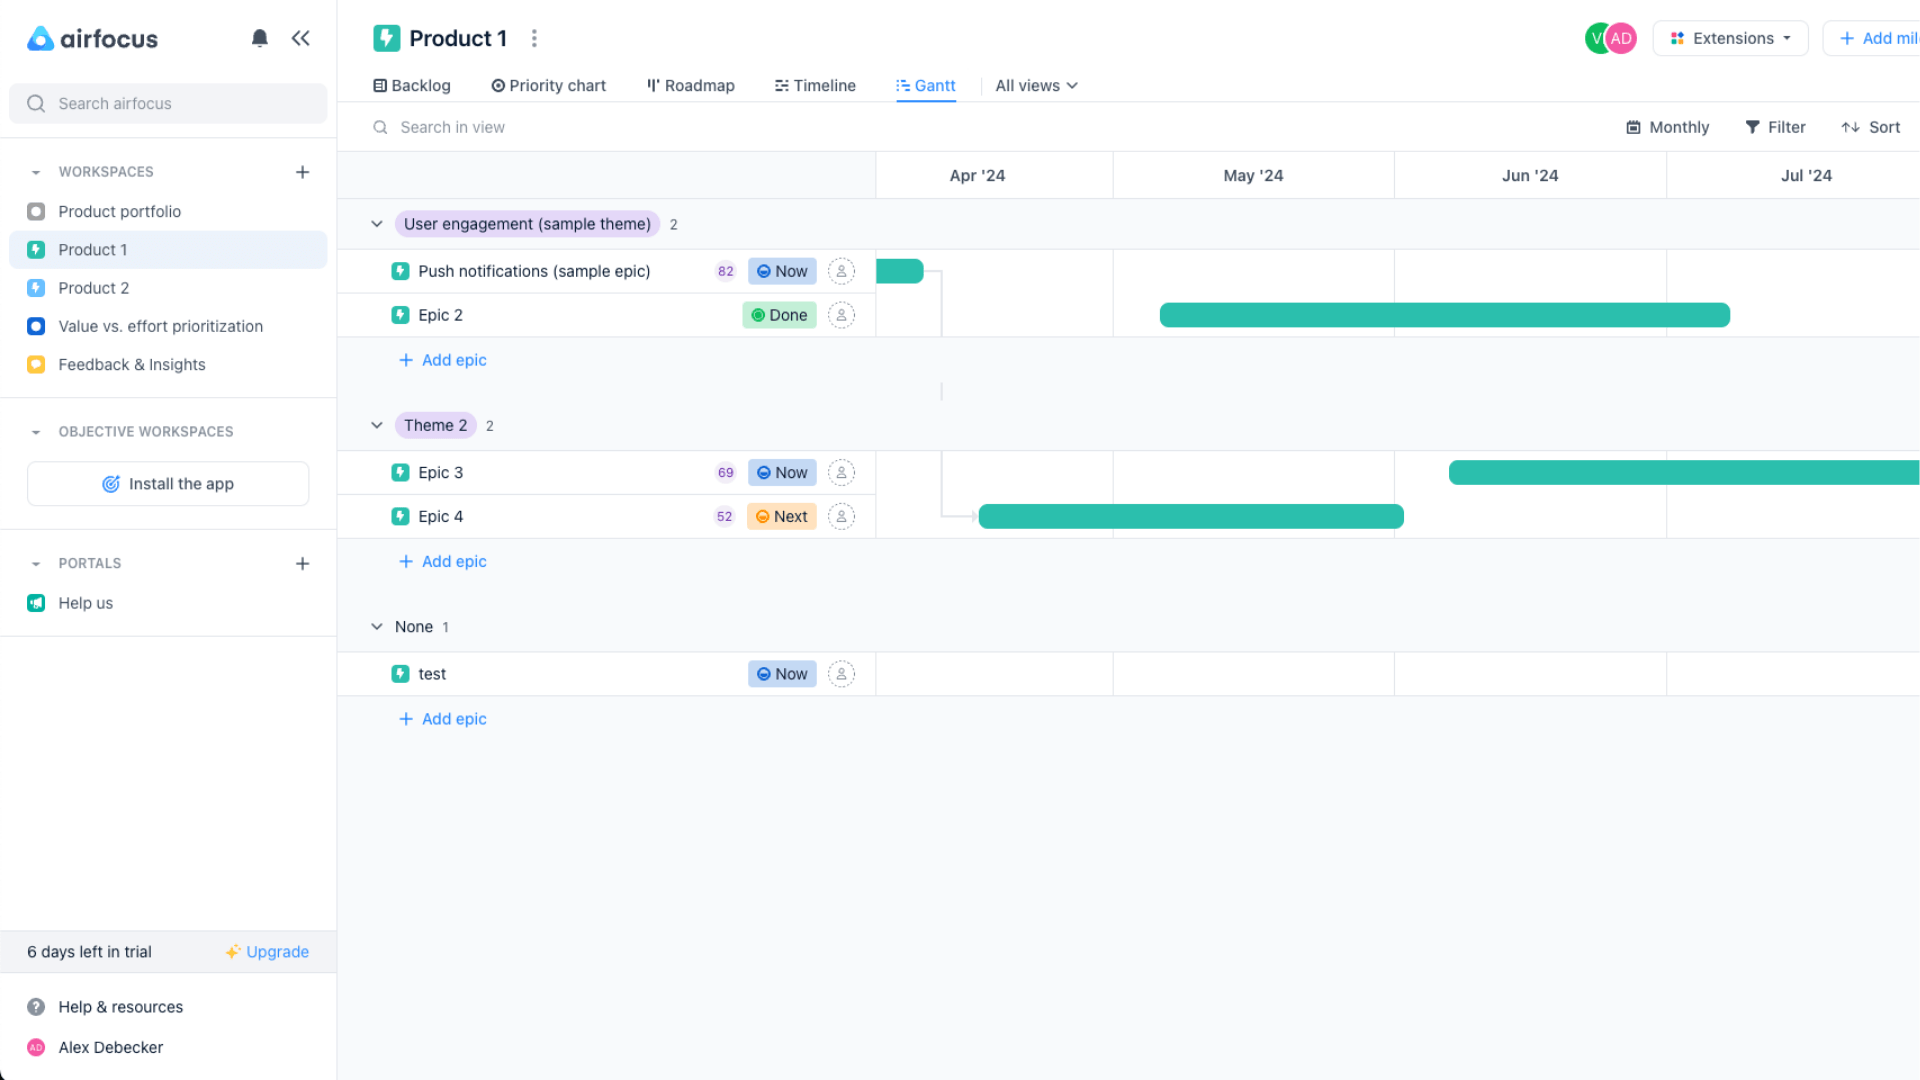
Task: Collapse the User engagement theme group
Action: pos(377,224)
